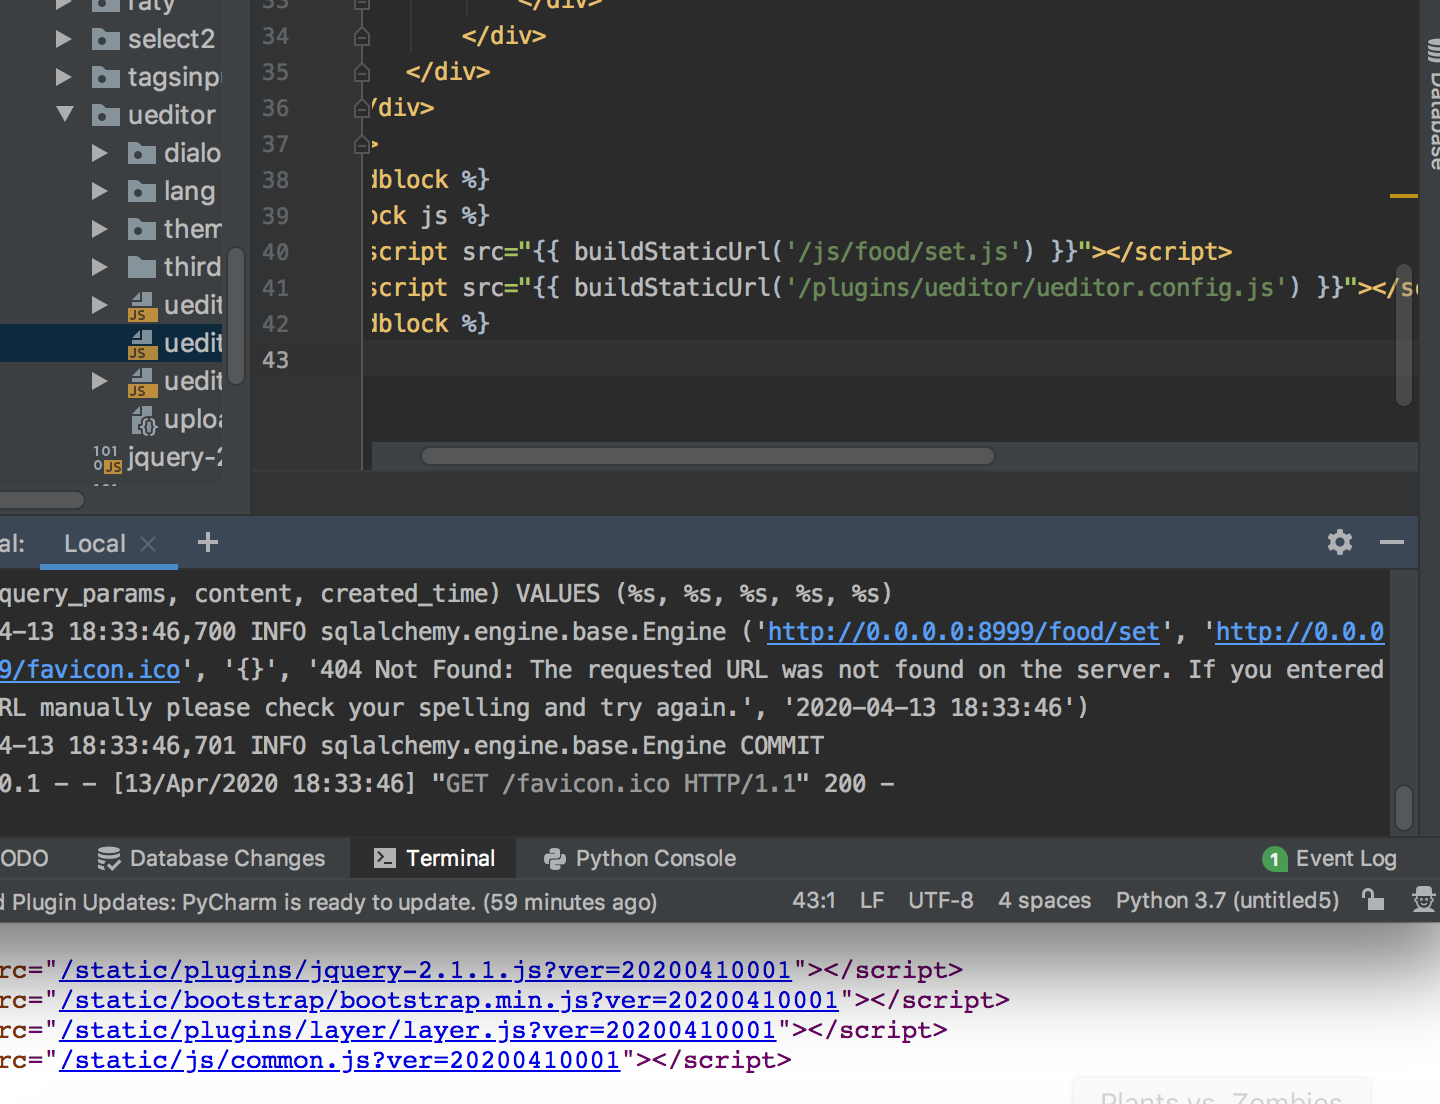Select the third folder in the project tree
This screenshot has height=1104, width=1440.
coord(174,267)
